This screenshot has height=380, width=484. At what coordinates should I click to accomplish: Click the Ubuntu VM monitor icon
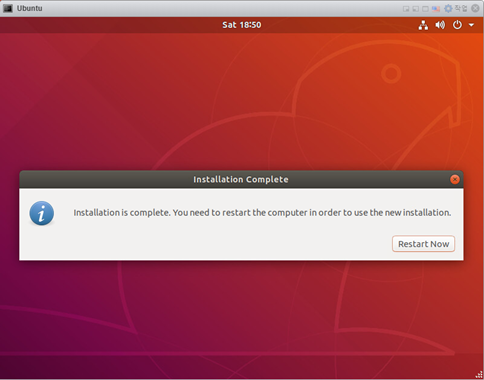8,8
